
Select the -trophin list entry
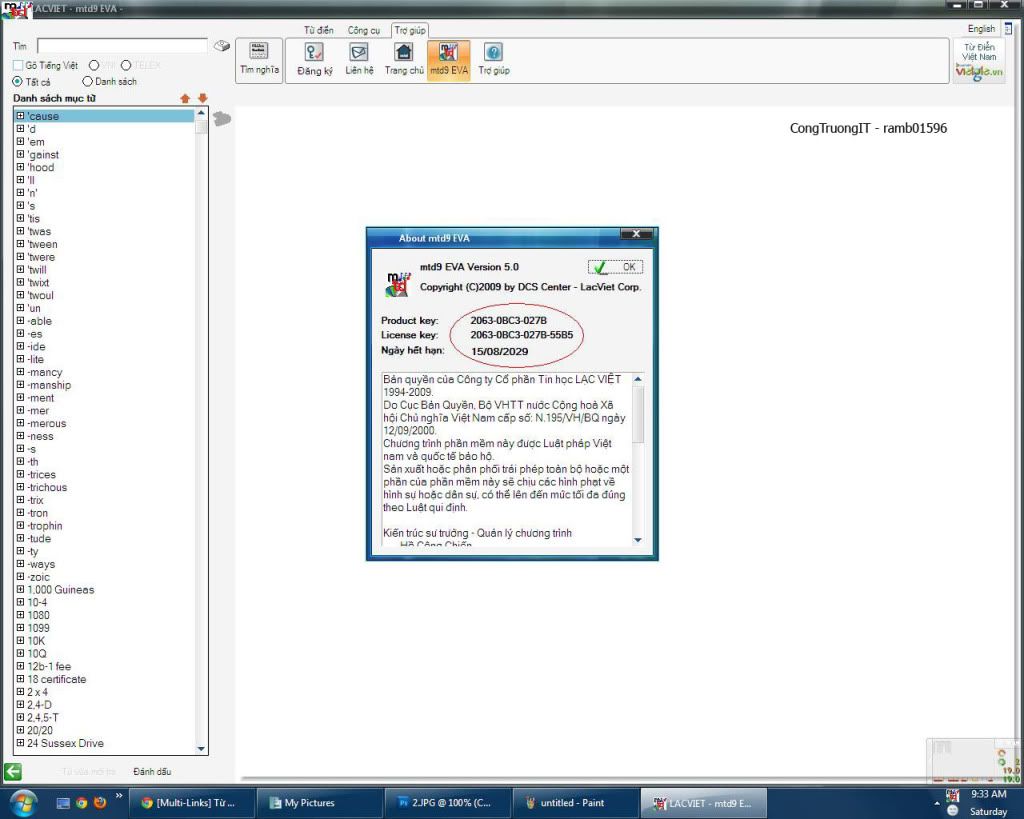point(45,526)
